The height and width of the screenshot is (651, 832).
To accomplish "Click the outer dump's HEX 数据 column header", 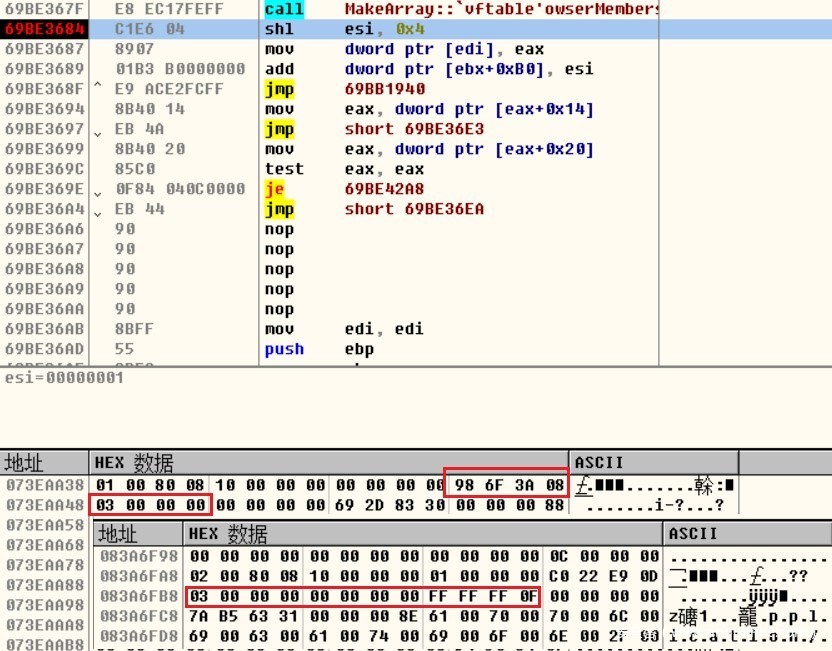I will (x=134, y=463).
